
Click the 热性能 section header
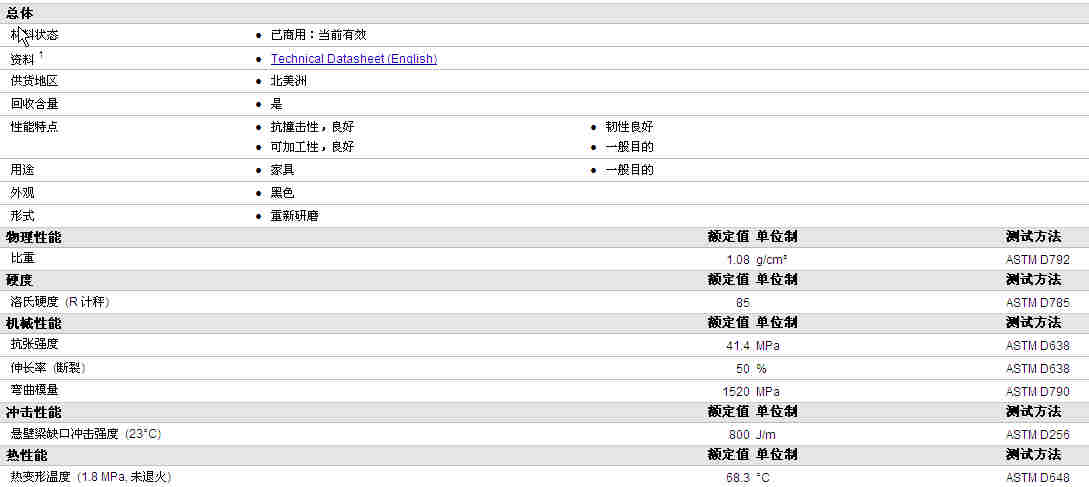pyautogui.click(x=26, y=455)
